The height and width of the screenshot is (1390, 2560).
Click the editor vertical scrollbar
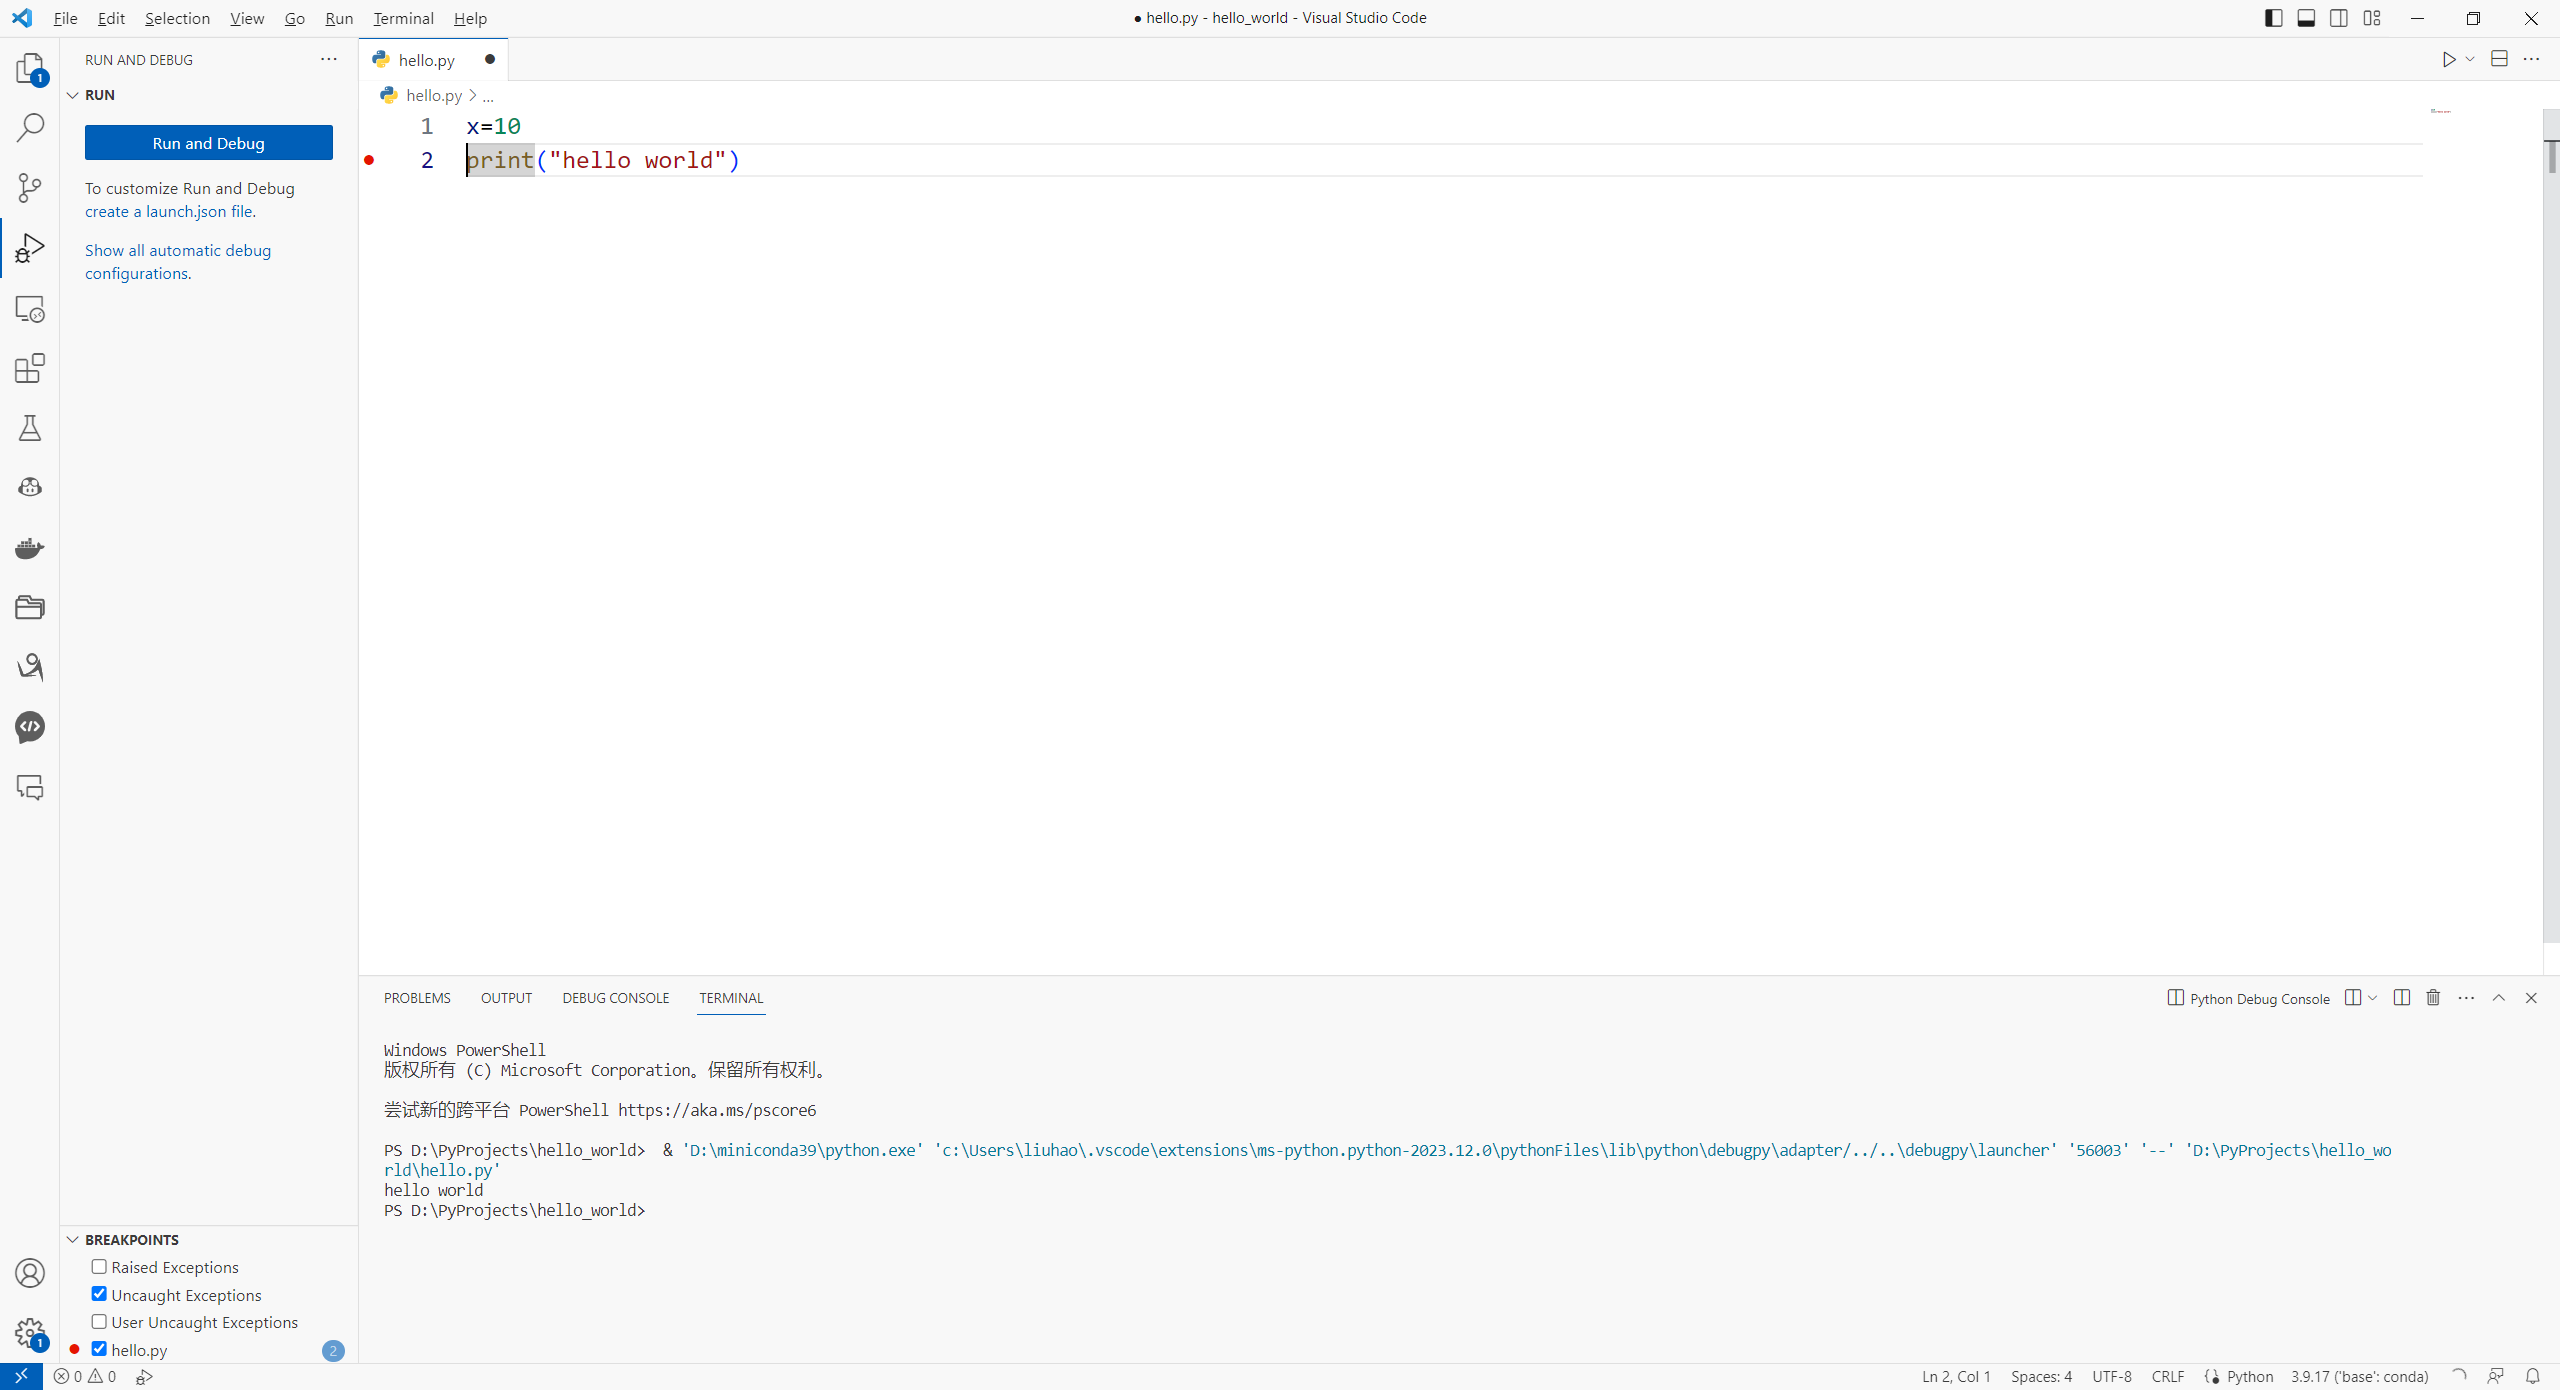pos(2551,525)
